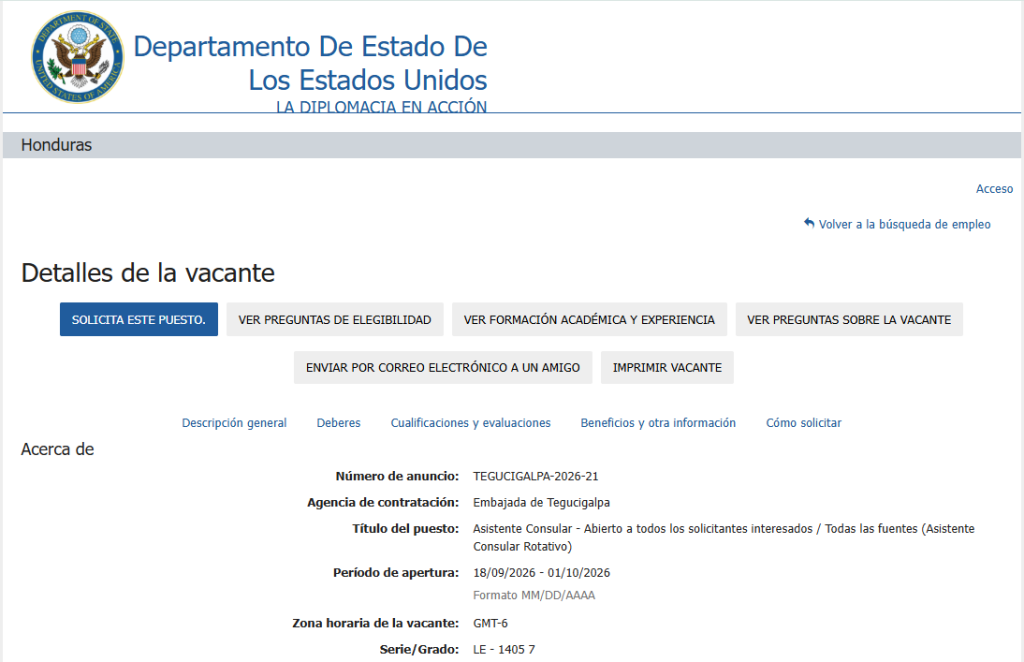Image resolution: width=1024 pixels, height=662 pixels.
Task: Click the Asistente Consular job title text
Action: (x=724, y=537)
